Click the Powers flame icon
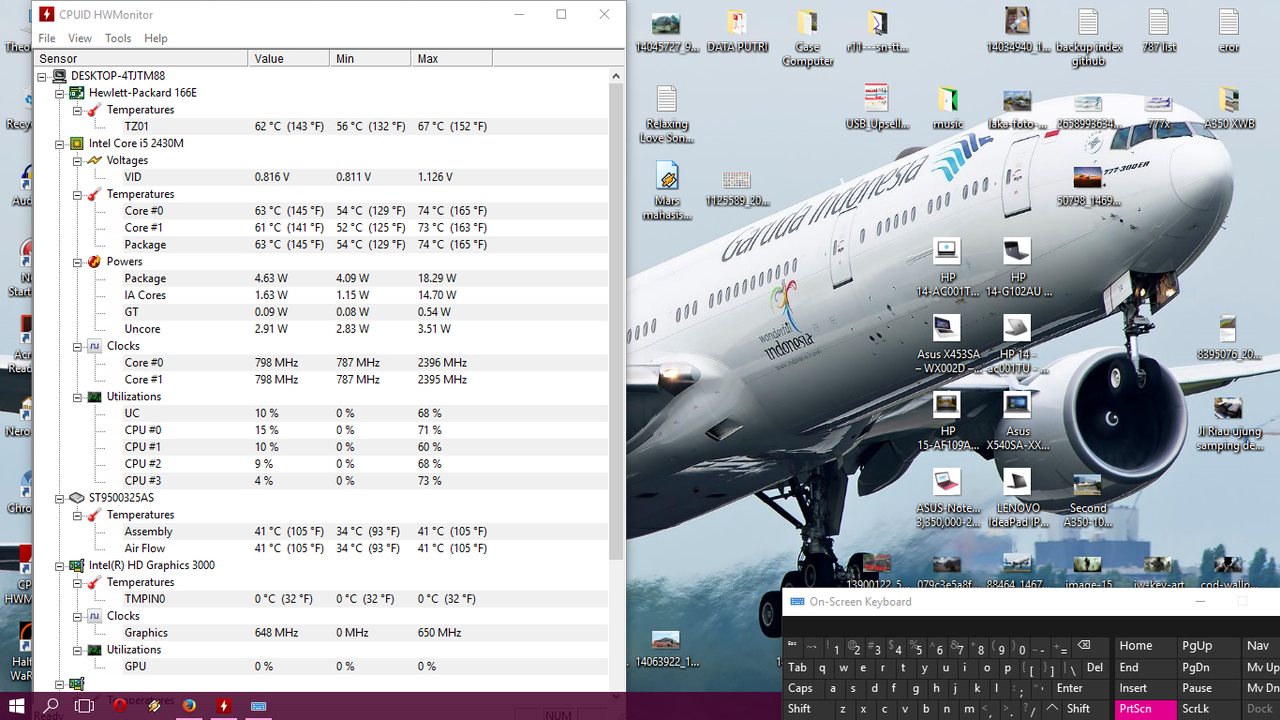The image size is (1280, 720). pos(95,261)
